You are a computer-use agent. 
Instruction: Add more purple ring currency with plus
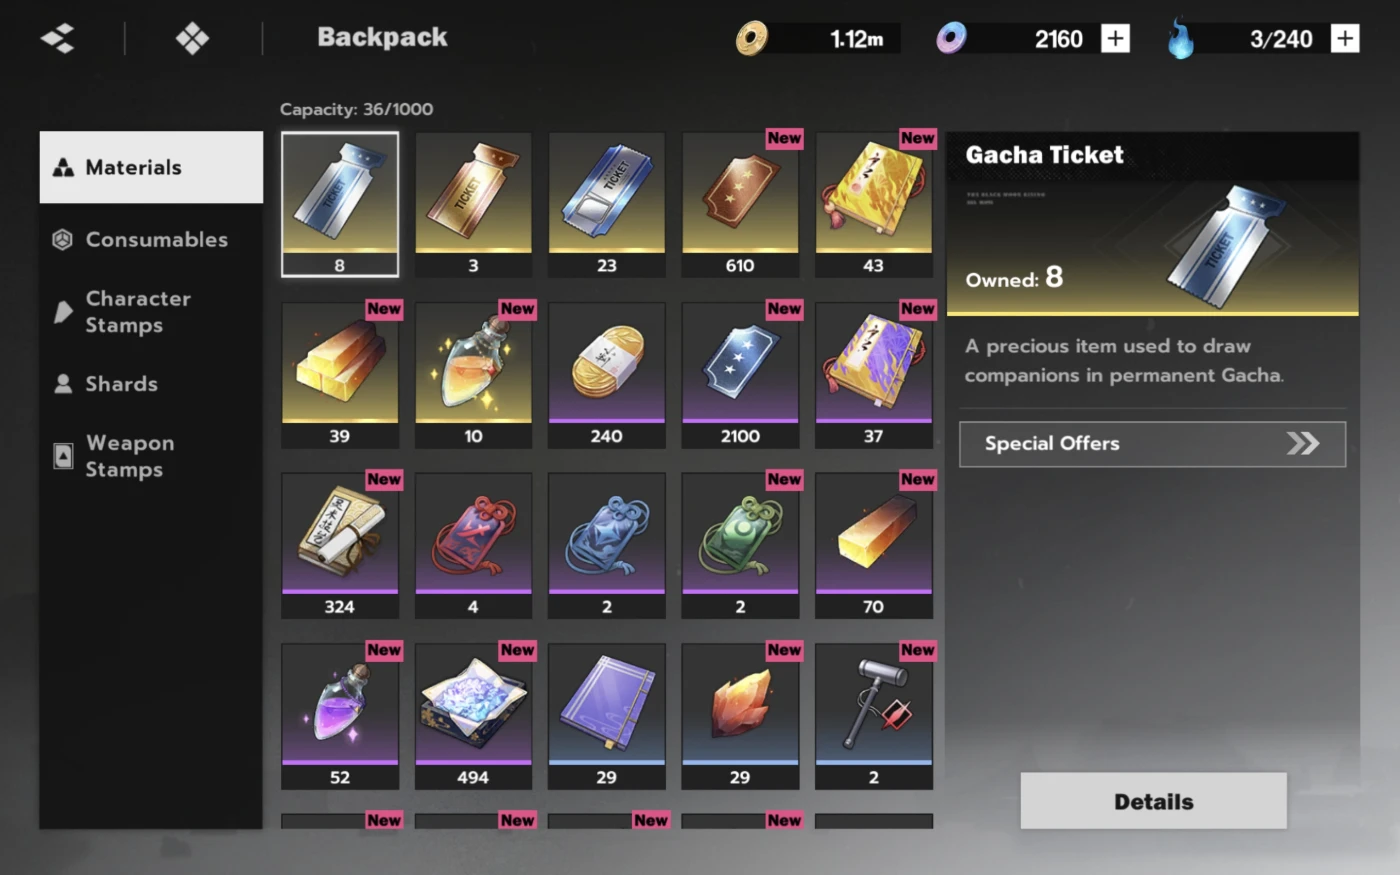(1115, 39)
